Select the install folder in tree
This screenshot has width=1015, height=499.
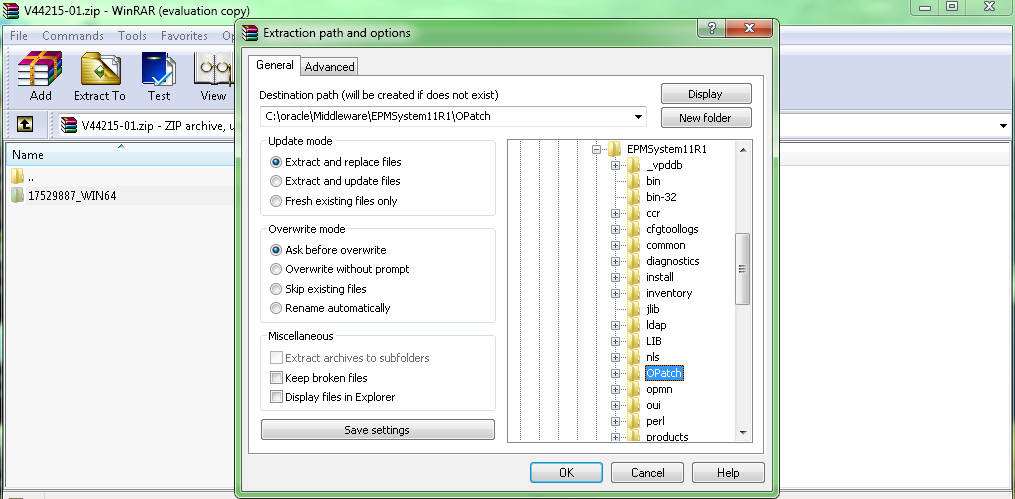point(660,277)
